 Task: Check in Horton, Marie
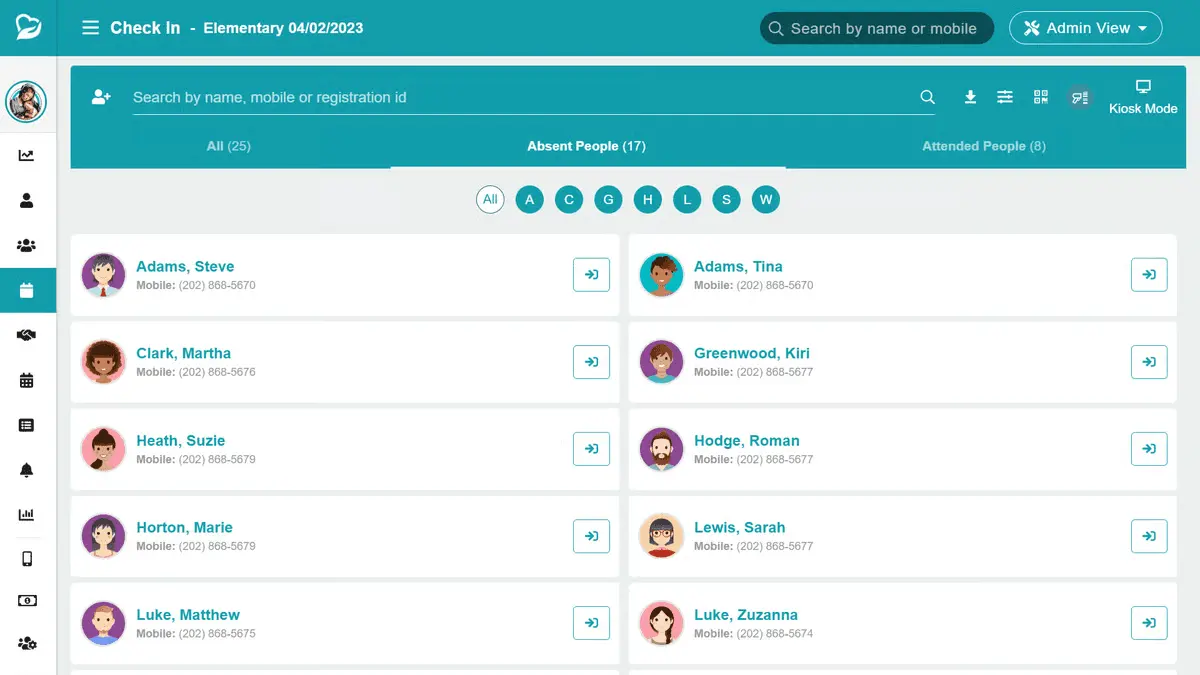(591, 536)
